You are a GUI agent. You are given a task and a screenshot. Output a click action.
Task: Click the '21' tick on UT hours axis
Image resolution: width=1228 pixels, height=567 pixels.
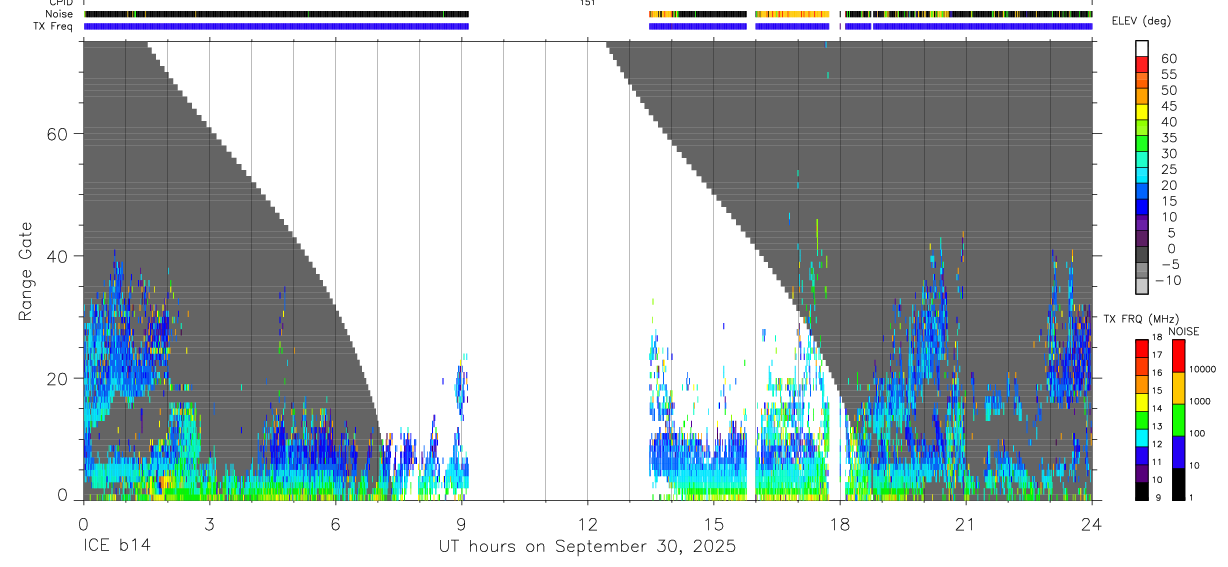(x=965, y=523)
